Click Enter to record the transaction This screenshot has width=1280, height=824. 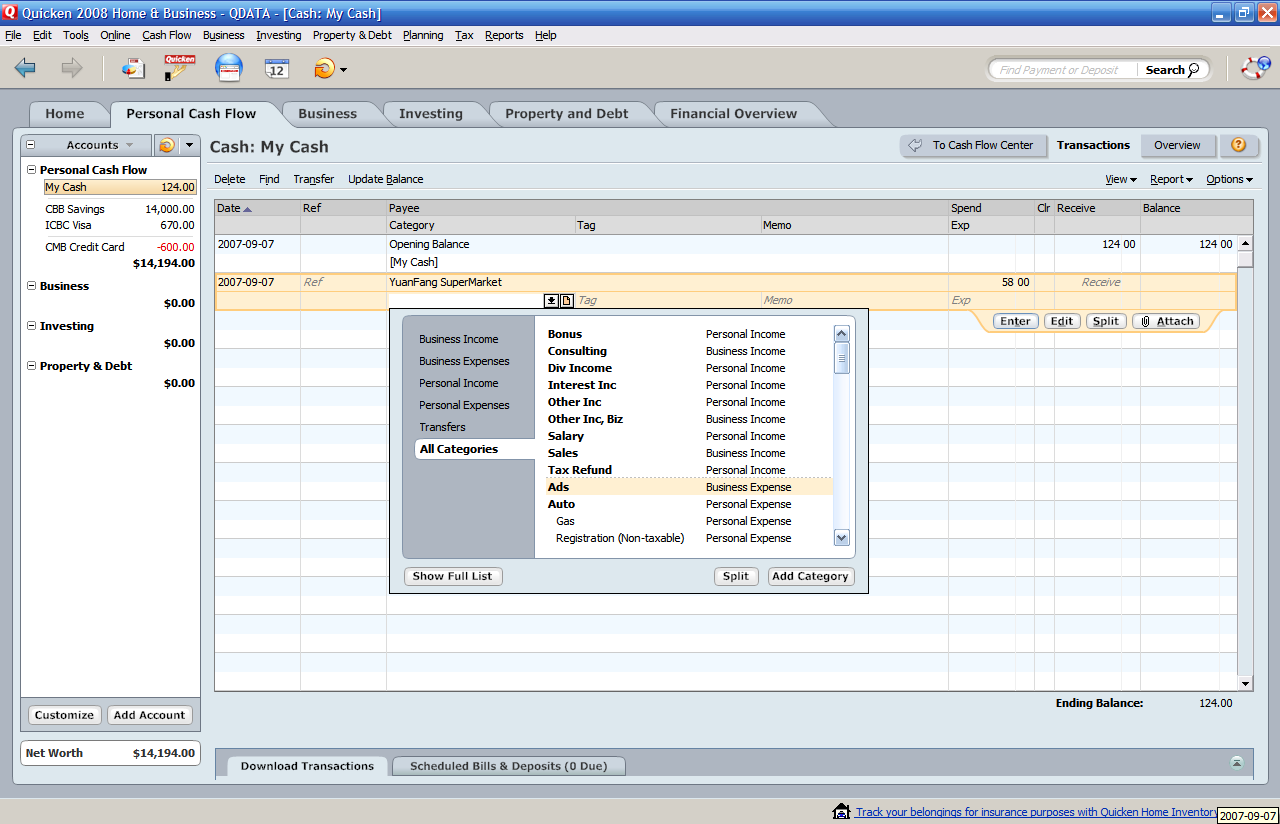[x=1015, y=321]
